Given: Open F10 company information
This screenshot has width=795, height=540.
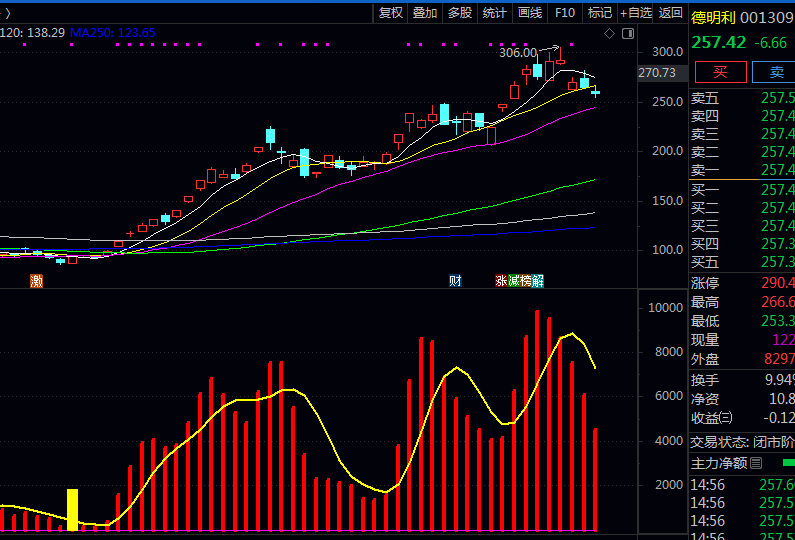Looking at the screenshot, I should [x=565, y=13].
